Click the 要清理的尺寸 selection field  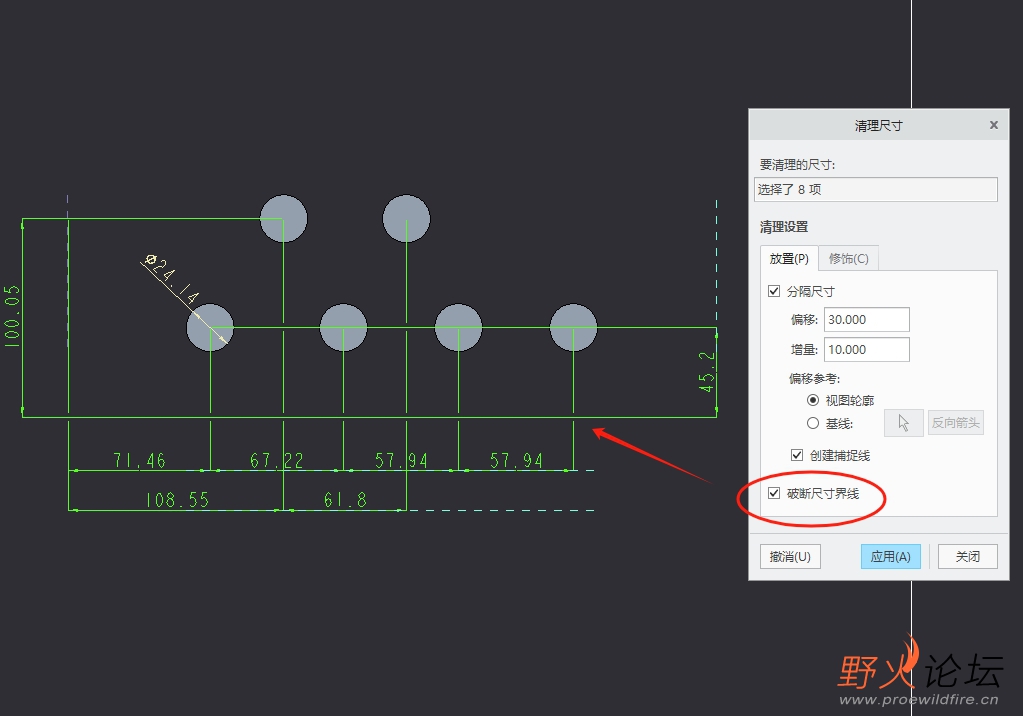pyautogui.click(x=876, y=189)
